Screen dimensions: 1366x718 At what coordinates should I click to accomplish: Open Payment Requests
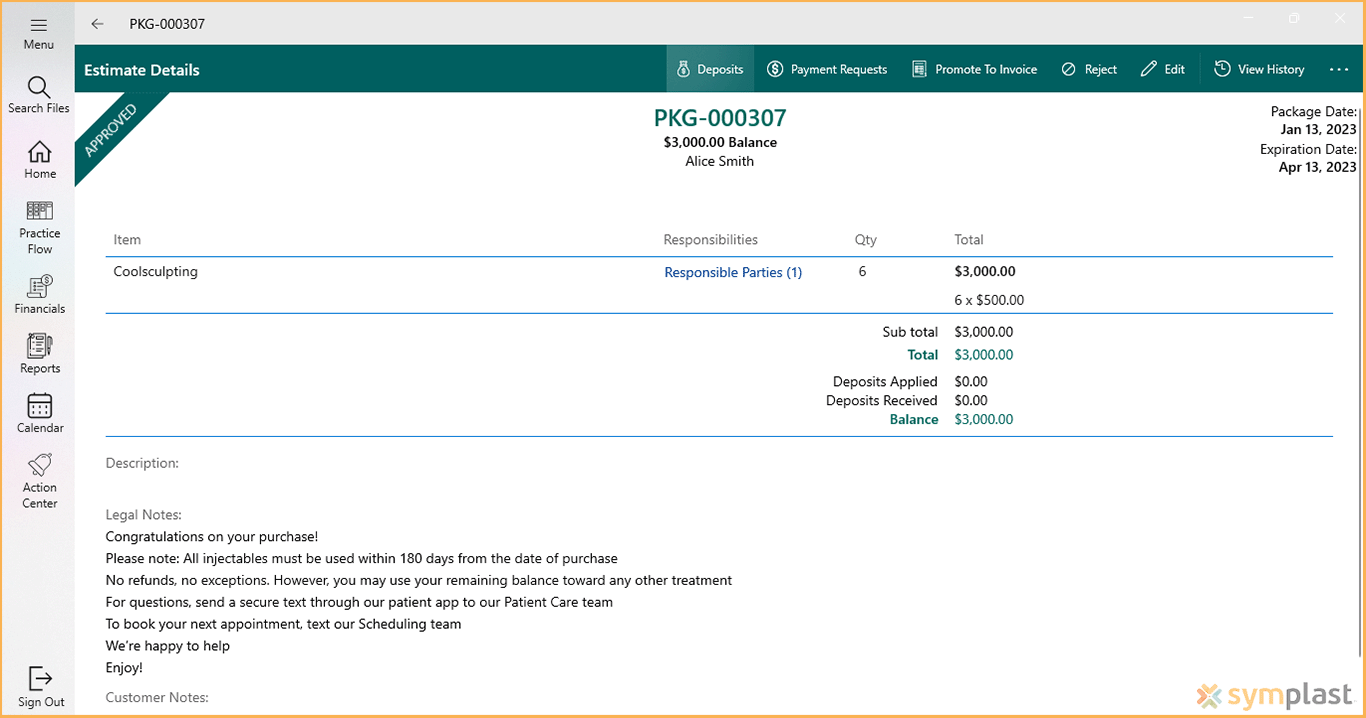tap(827, 69)
